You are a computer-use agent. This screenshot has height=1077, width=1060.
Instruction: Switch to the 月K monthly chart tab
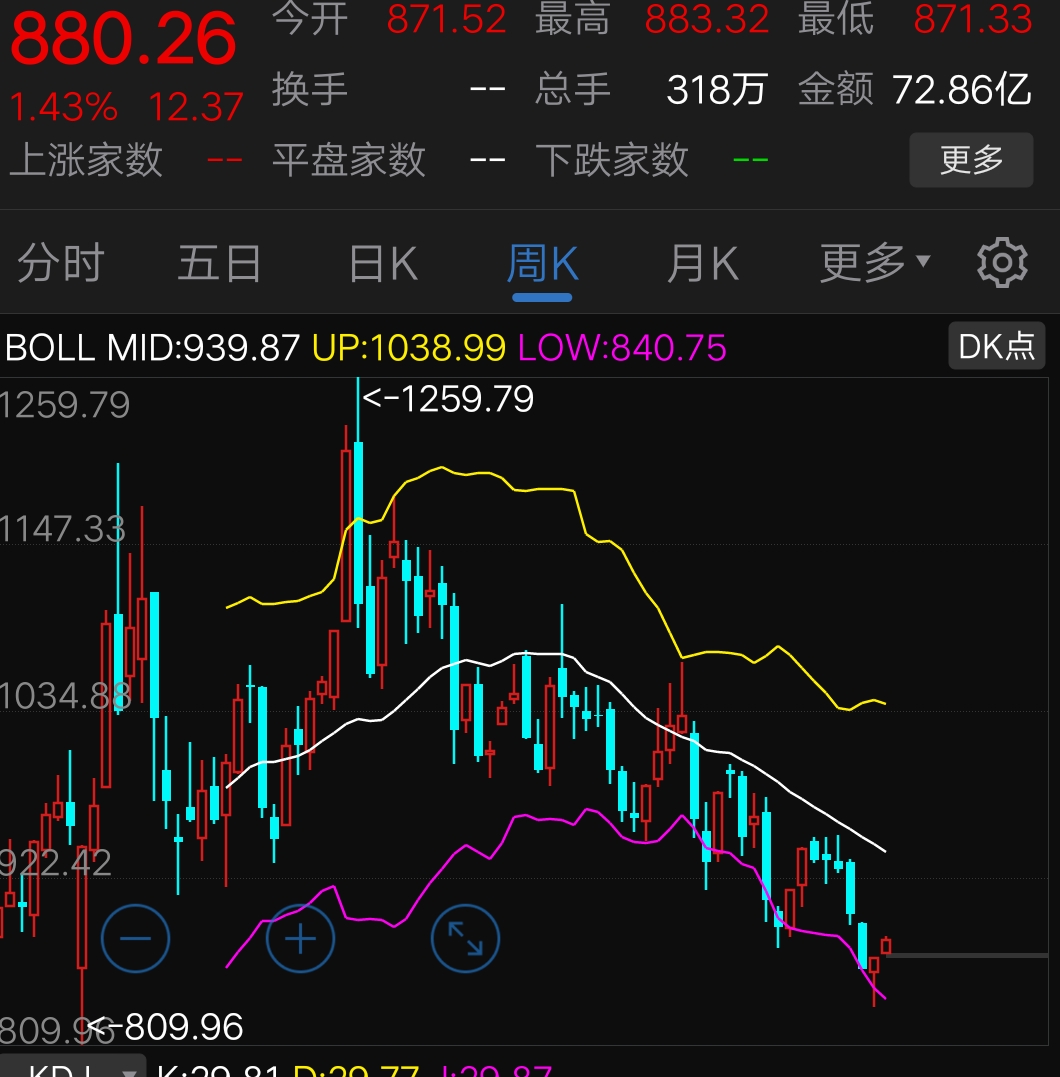pos(703,263)
